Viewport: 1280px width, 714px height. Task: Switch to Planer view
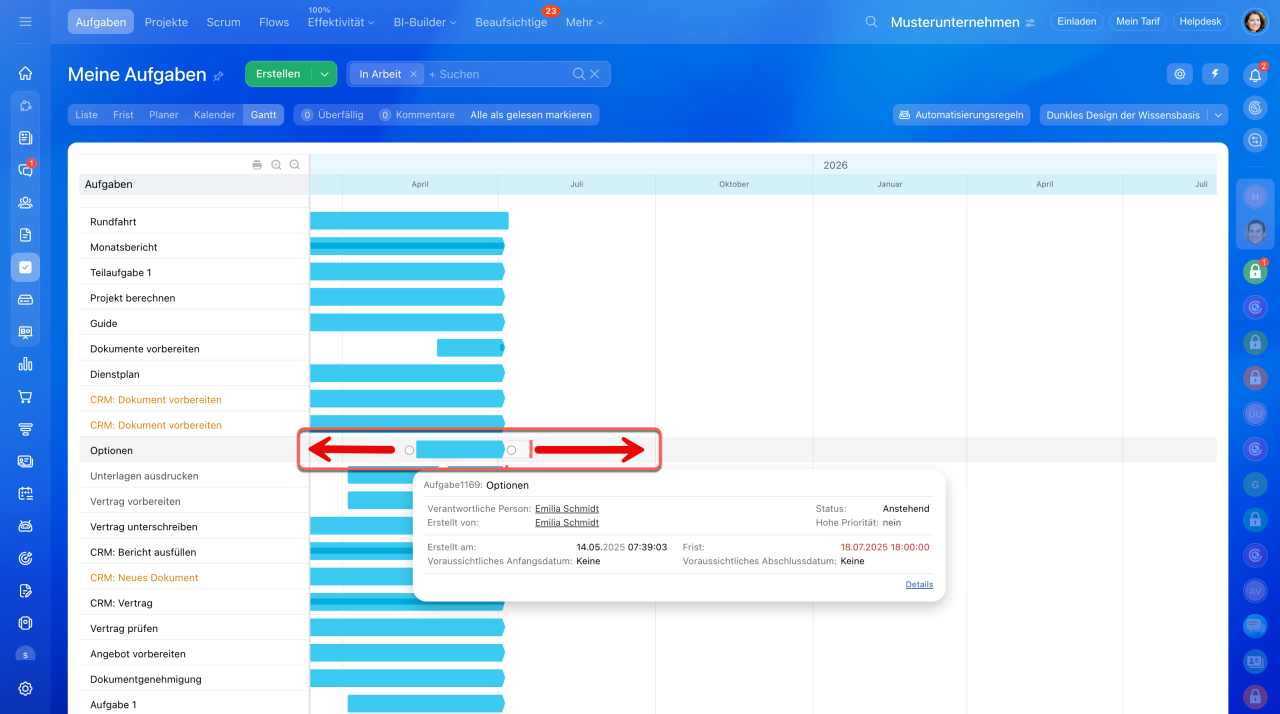pos(164,115)
